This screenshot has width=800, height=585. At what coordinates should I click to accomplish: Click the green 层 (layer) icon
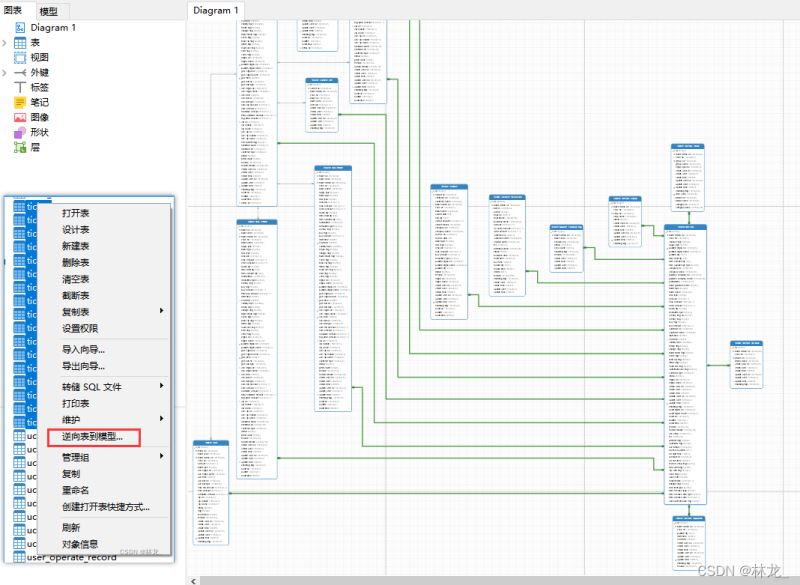pyautogui.click(x=20, y=147)
